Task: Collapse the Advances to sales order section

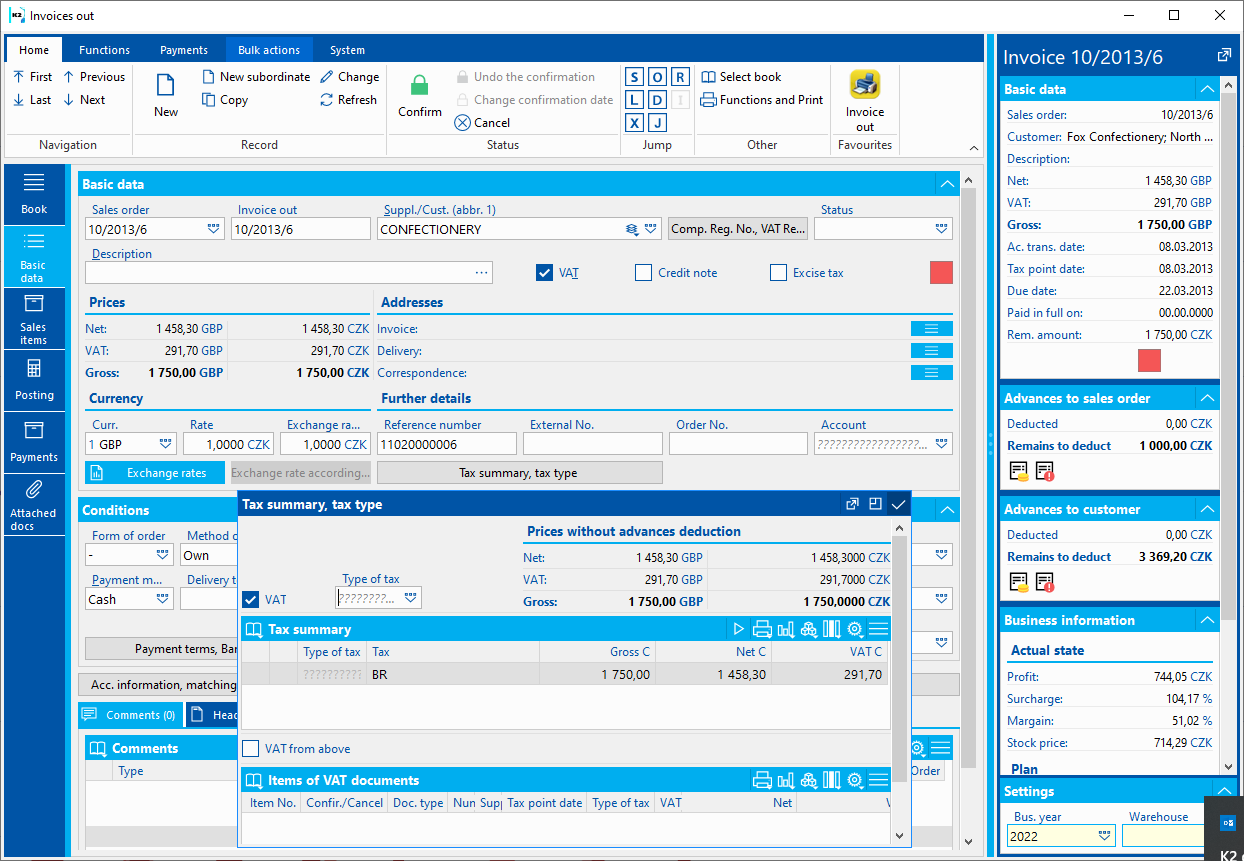Action: pyautogui.click(x=1208, y=398)
